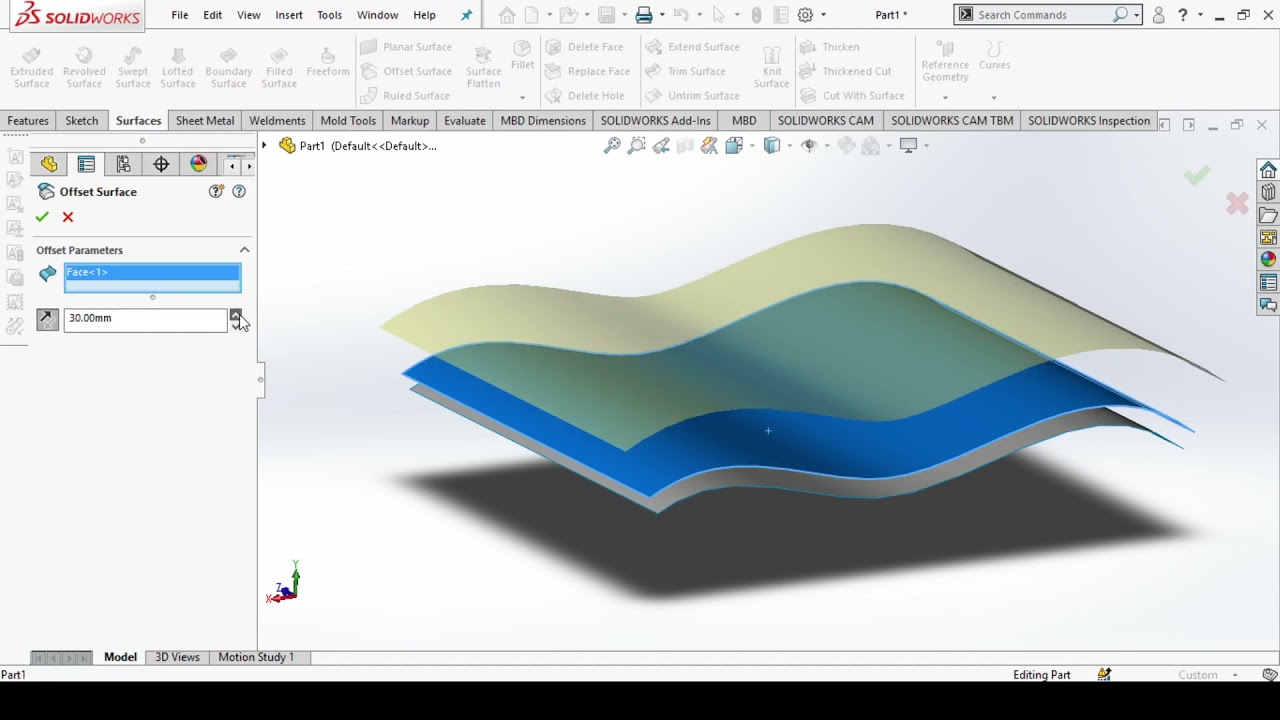Open SOLIDWORKS Resources home task pane
This screenshot has width=1280, height=720.
point(1268,170)
